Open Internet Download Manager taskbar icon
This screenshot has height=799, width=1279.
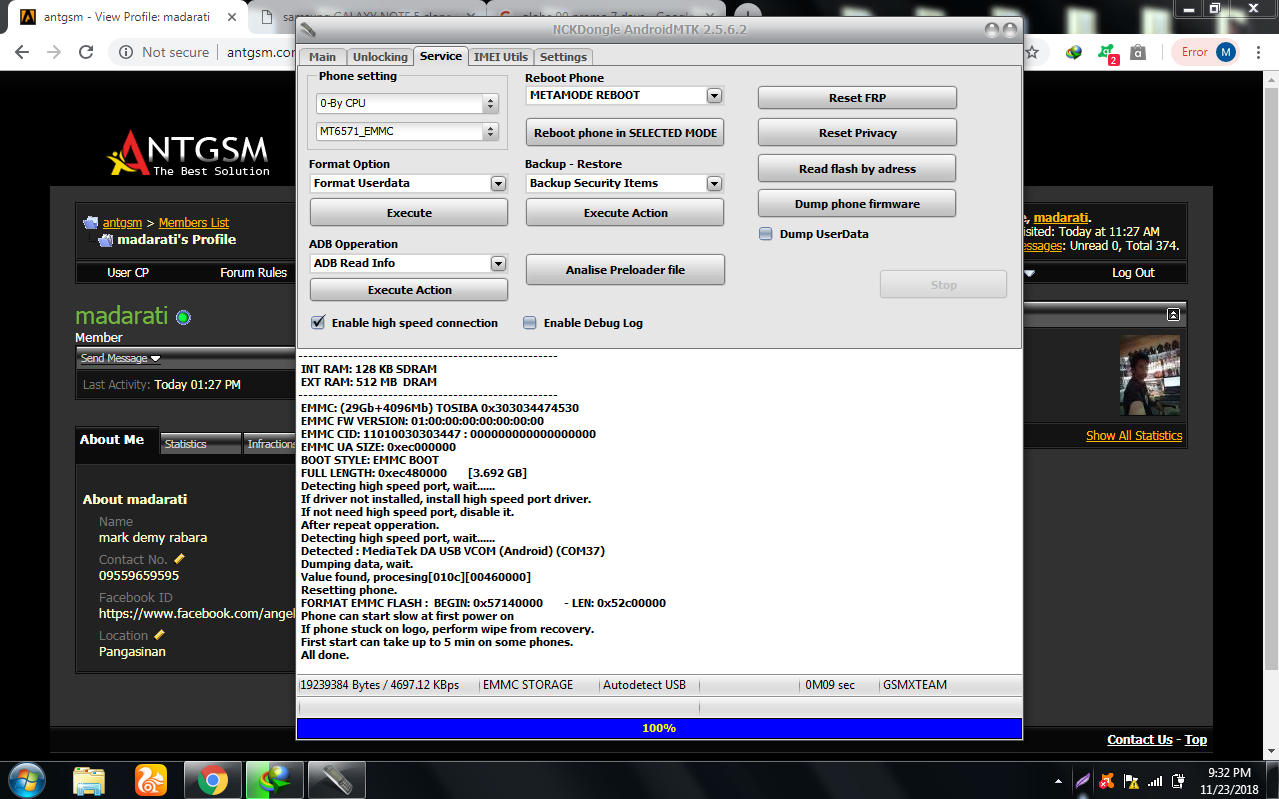(274, 779)
